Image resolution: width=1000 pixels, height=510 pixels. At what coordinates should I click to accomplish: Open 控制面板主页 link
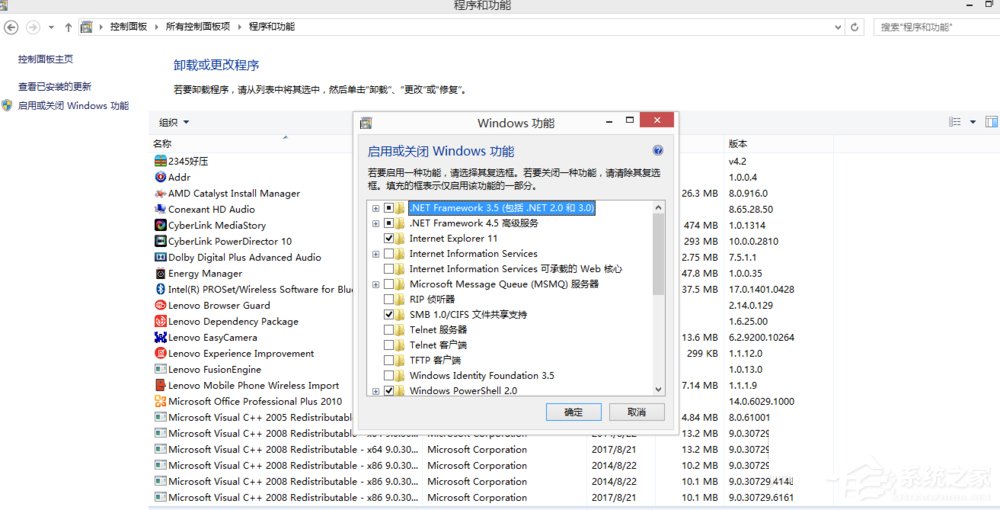pyautogui.click(x=45, y=59)
